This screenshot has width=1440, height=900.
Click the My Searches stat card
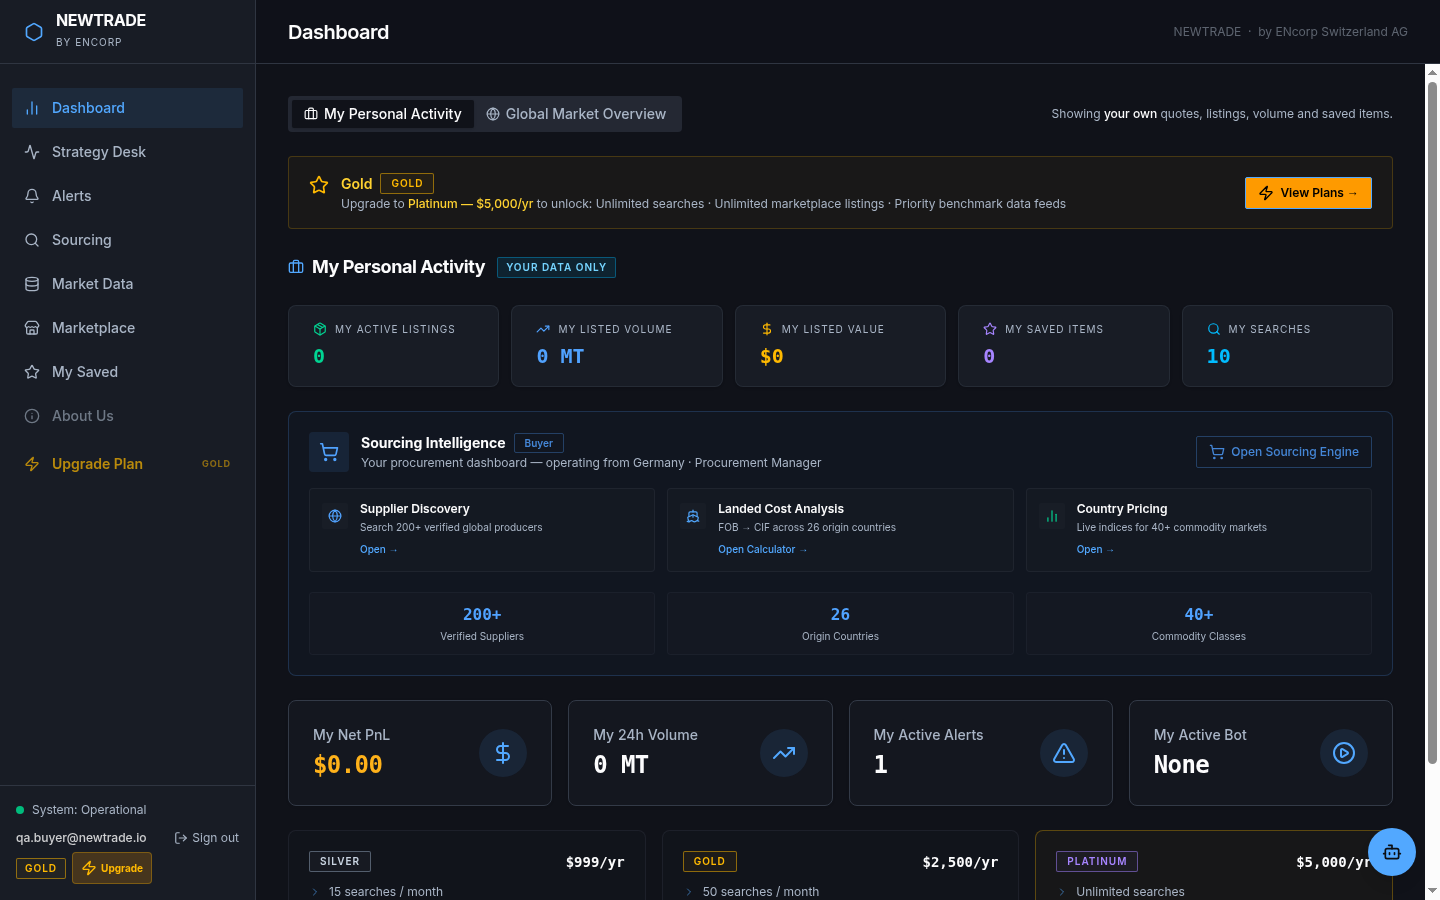tap(1287, 346)
